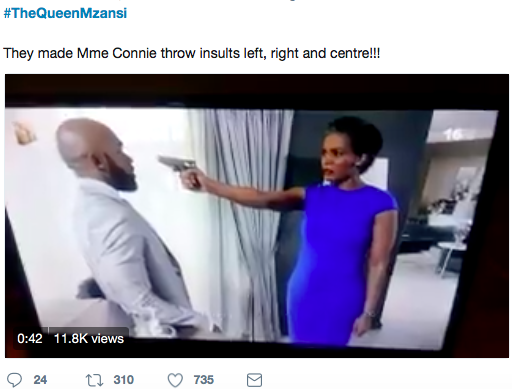512x389 pixels.
Task: Click the wall ornament behind the man
Action: tap(24, 133)
